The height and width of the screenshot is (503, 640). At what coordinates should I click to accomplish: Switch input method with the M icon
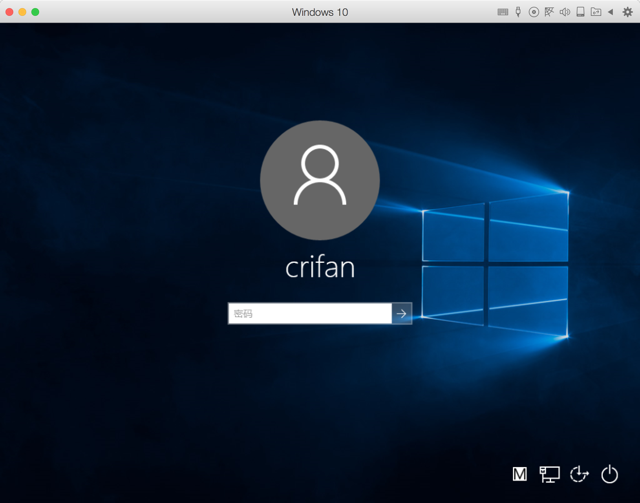click(x=520, y=474)
